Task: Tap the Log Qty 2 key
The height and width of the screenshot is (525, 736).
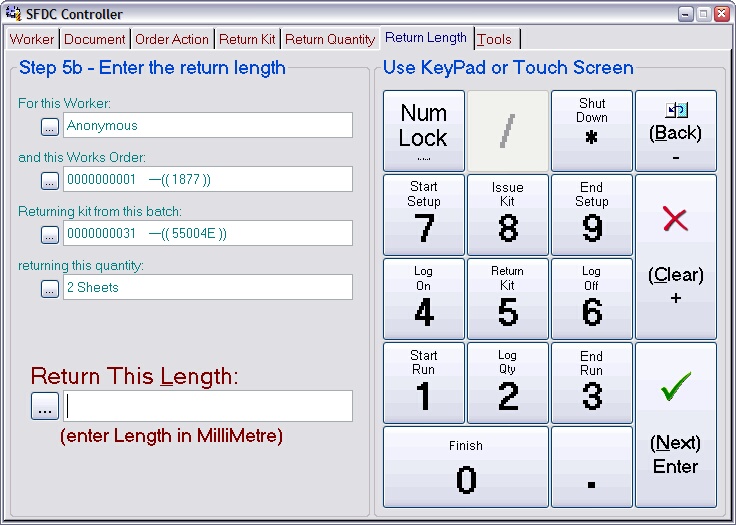Action: pyautogui.click(x=508, y=383)
